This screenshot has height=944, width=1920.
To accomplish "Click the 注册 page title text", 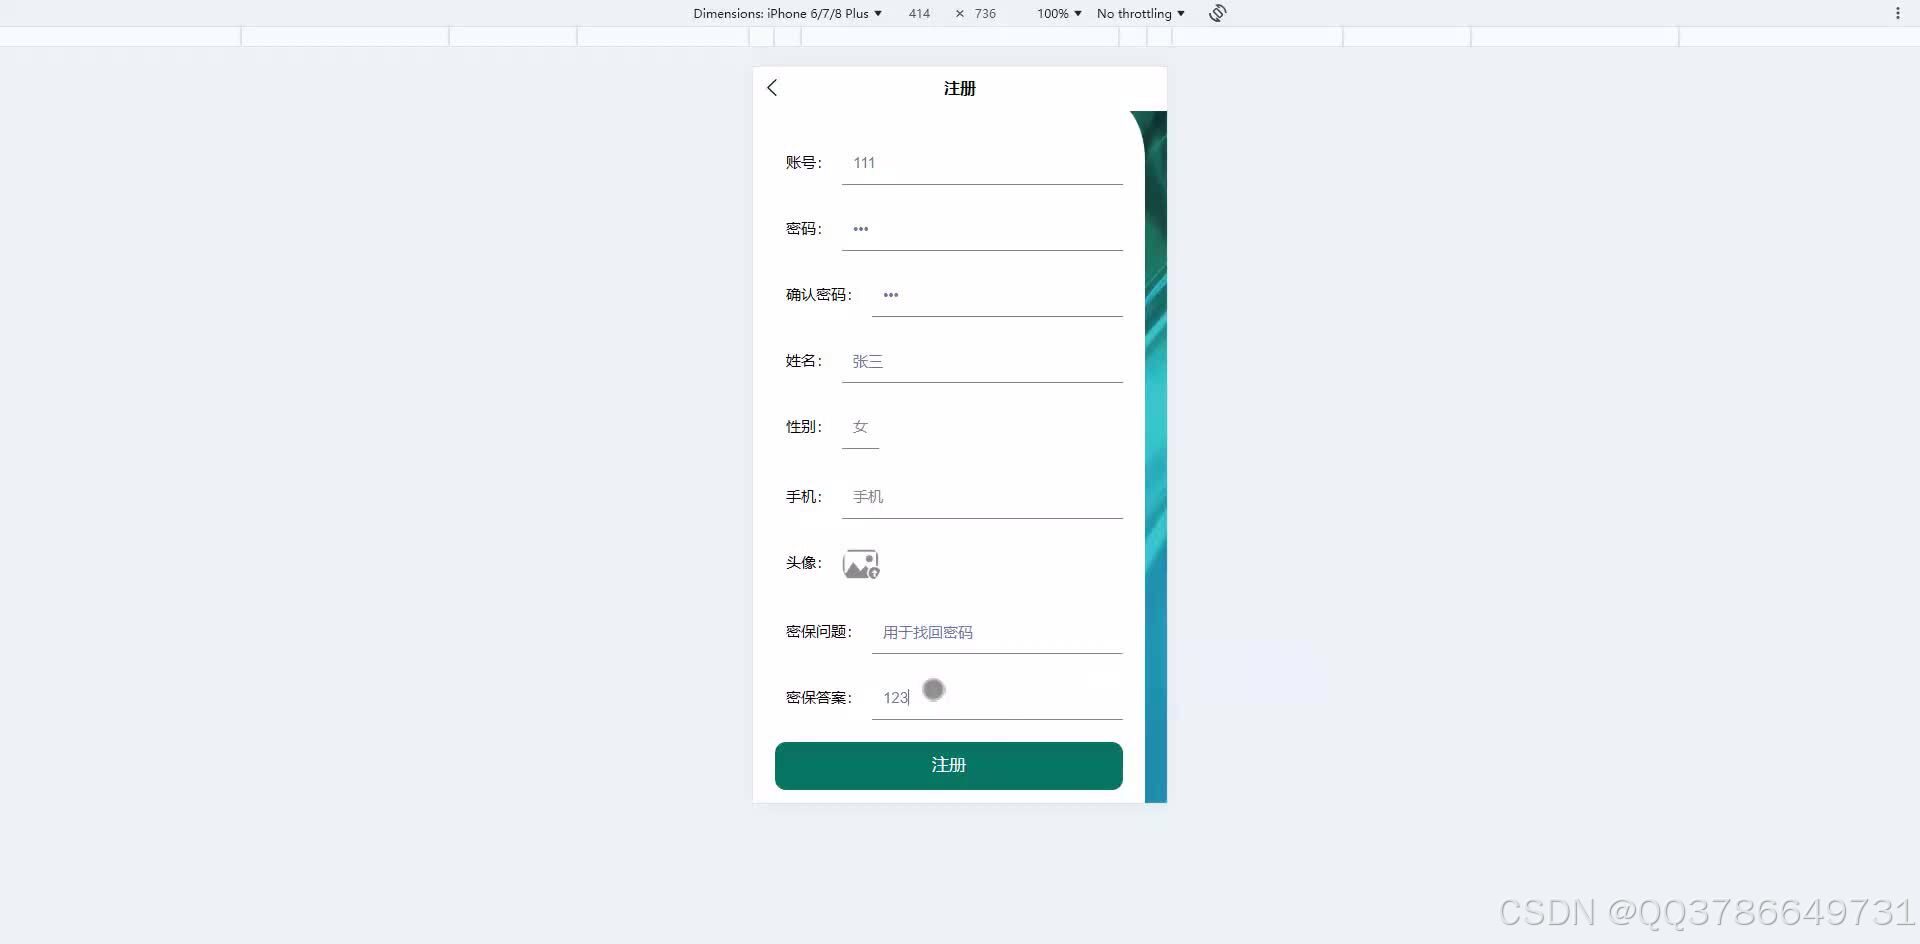I will tap(959, 88).
